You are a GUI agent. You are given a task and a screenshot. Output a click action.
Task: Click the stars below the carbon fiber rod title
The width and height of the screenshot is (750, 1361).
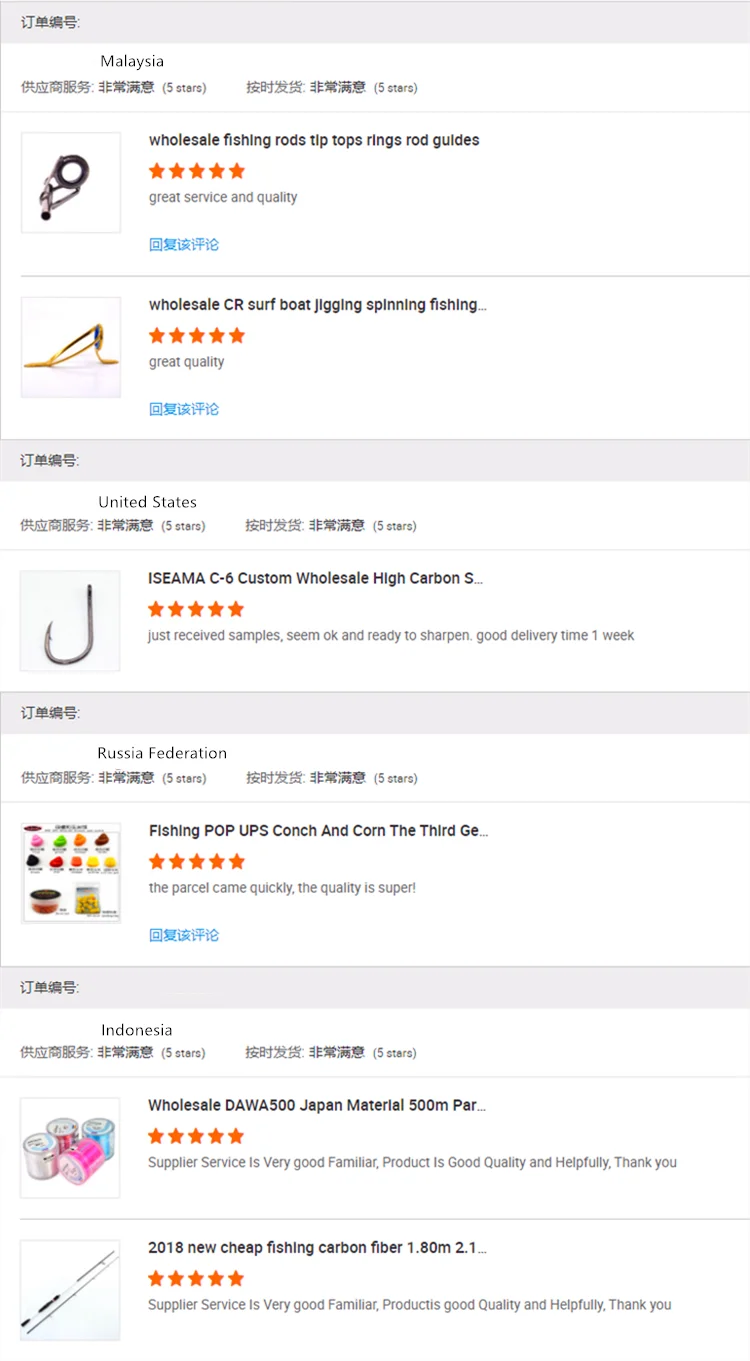point(196,1278)
